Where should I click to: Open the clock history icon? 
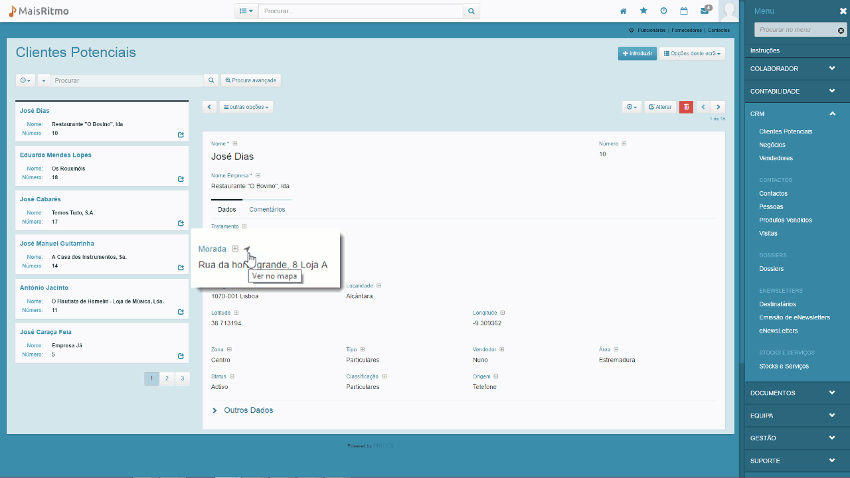click(x=664, y=11)
